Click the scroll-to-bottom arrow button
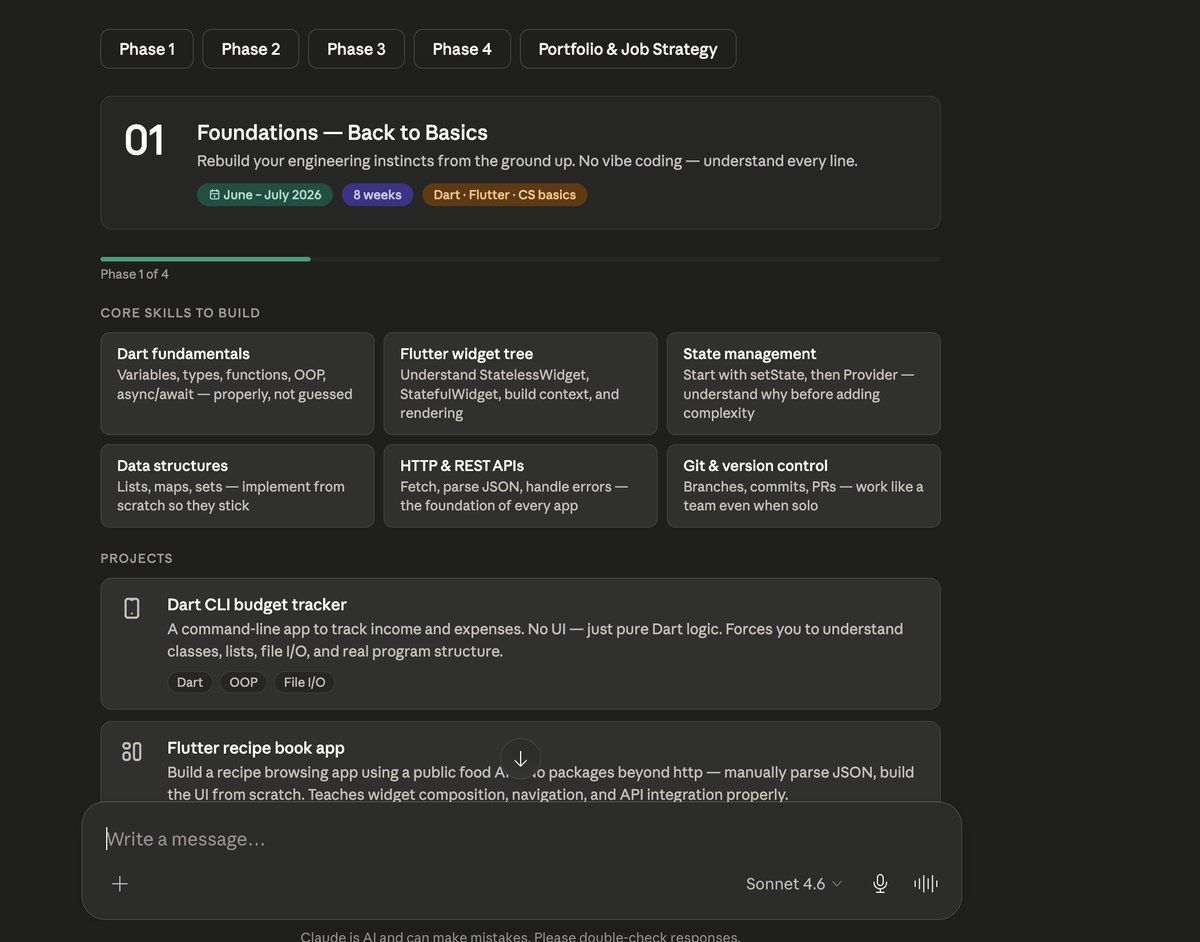 coord(520,759)
